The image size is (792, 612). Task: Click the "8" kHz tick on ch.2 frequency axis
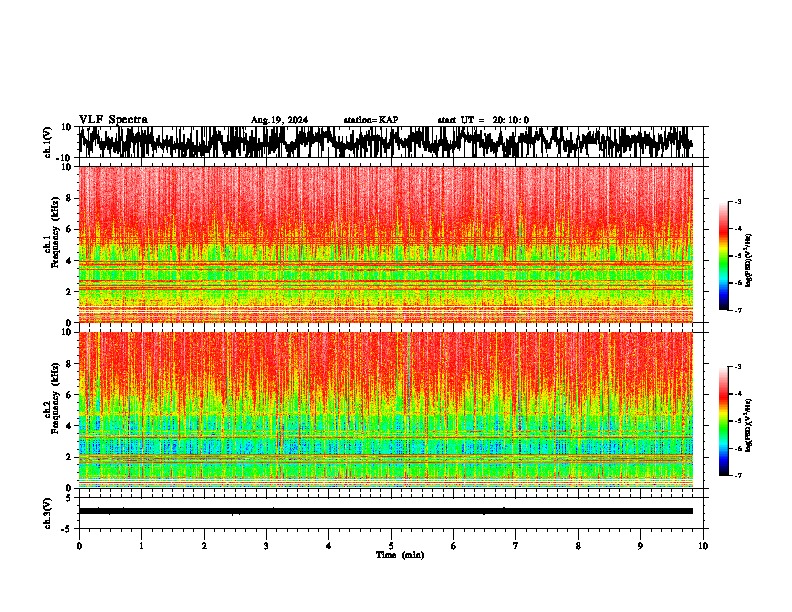70,364
